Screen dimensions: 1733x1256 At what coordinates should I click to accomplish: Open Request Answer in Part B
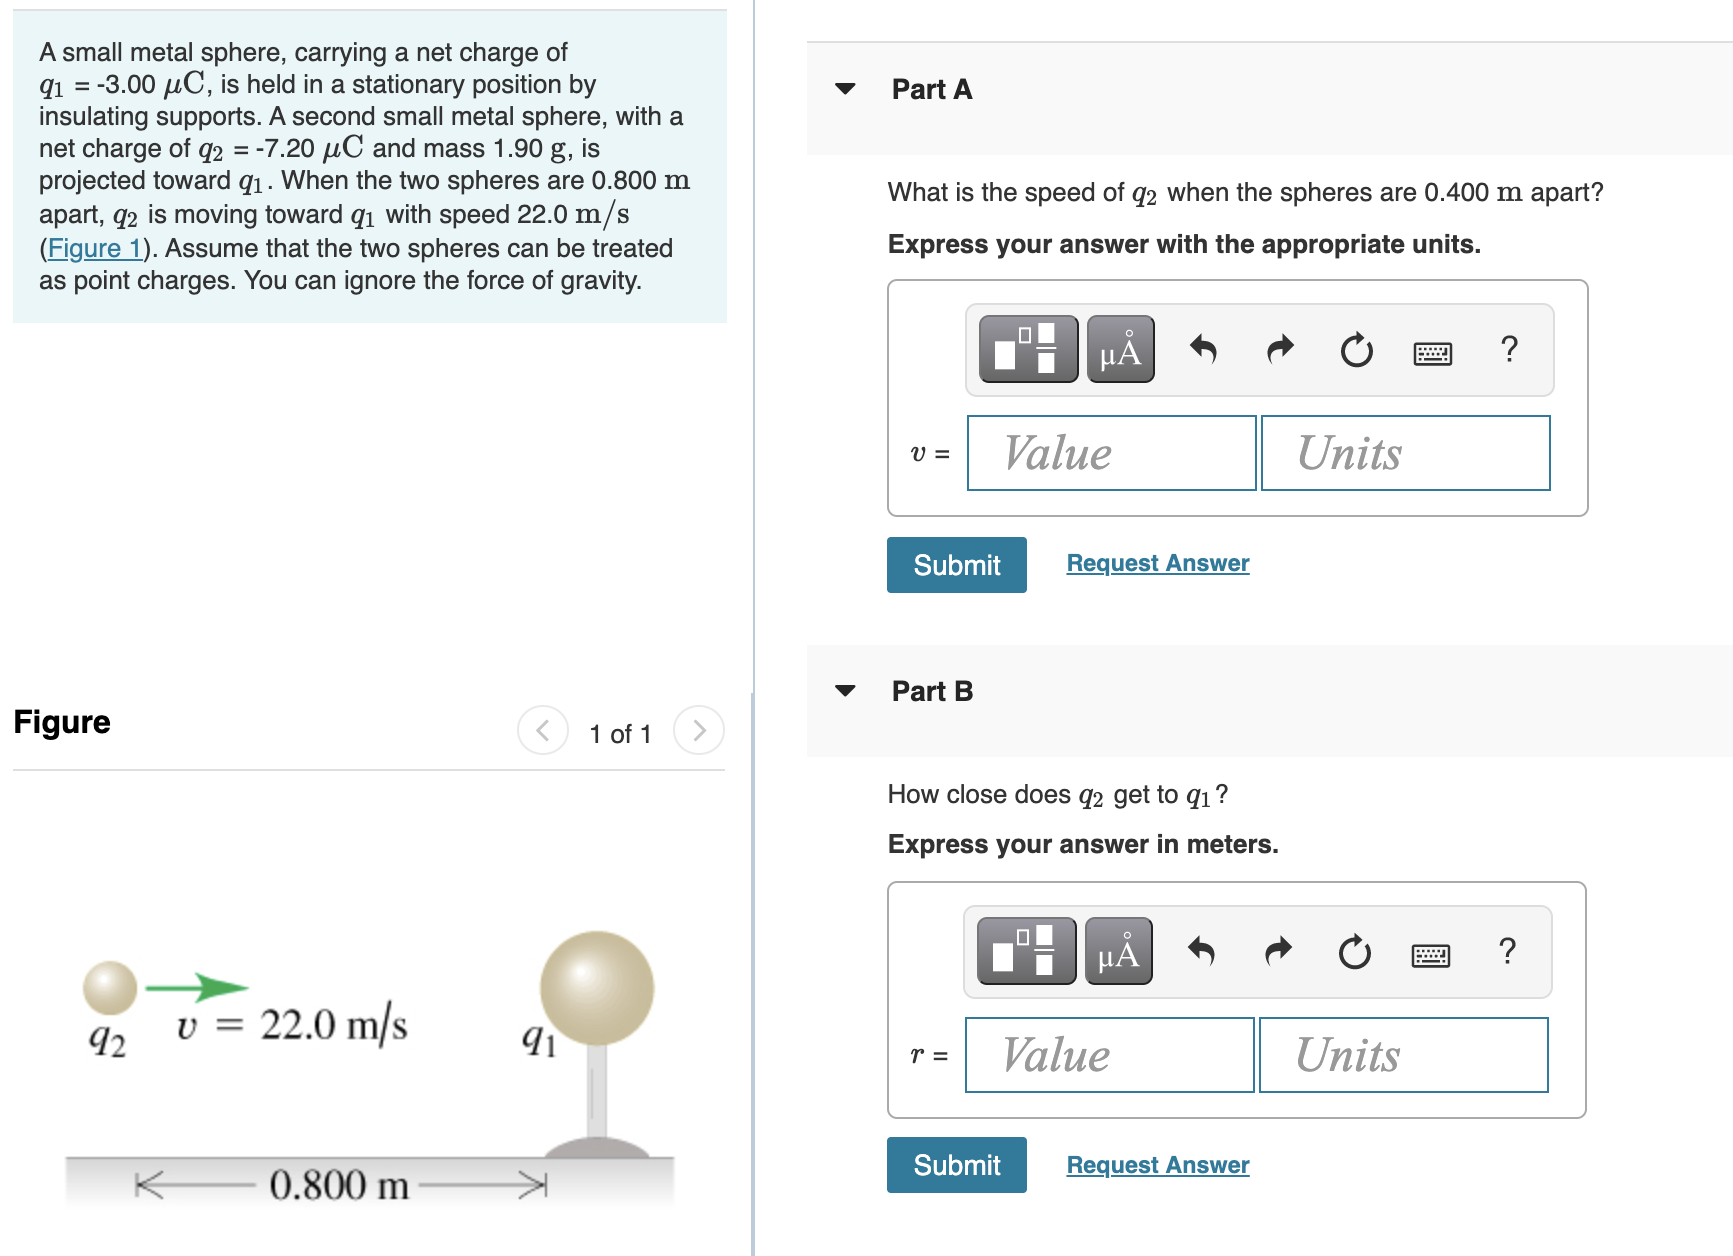click(1157, 1164)
